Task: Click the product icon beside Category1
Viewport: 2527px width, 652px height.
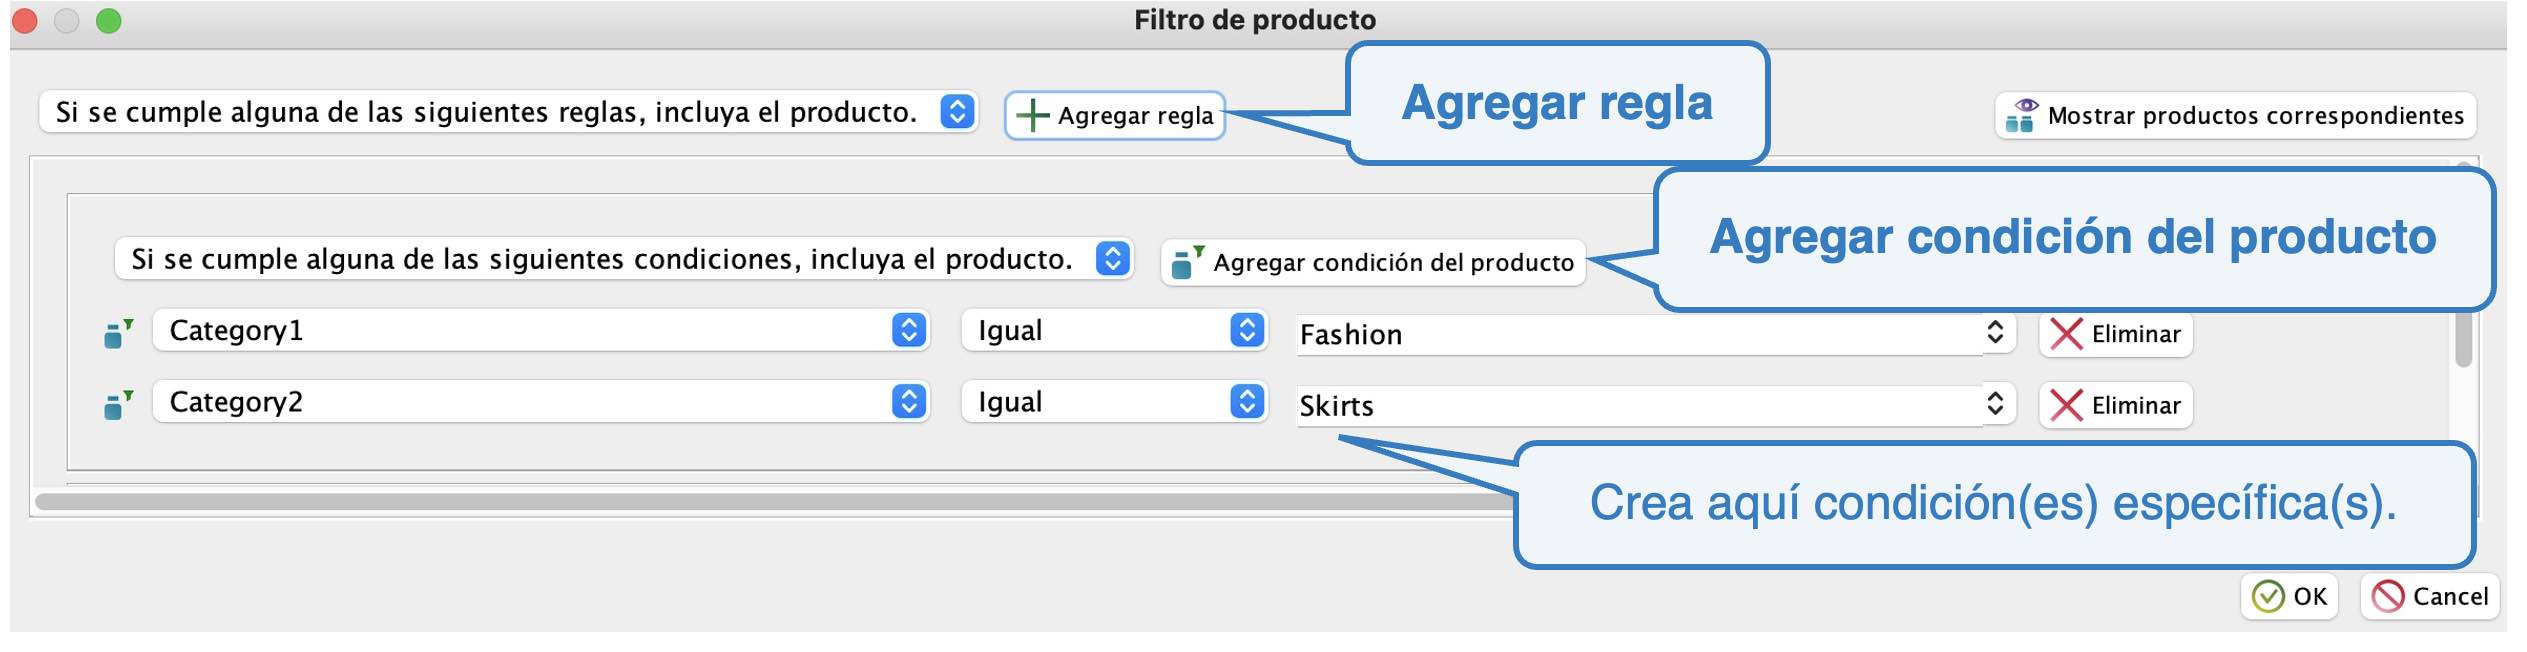Action: (x=118, y=333)
